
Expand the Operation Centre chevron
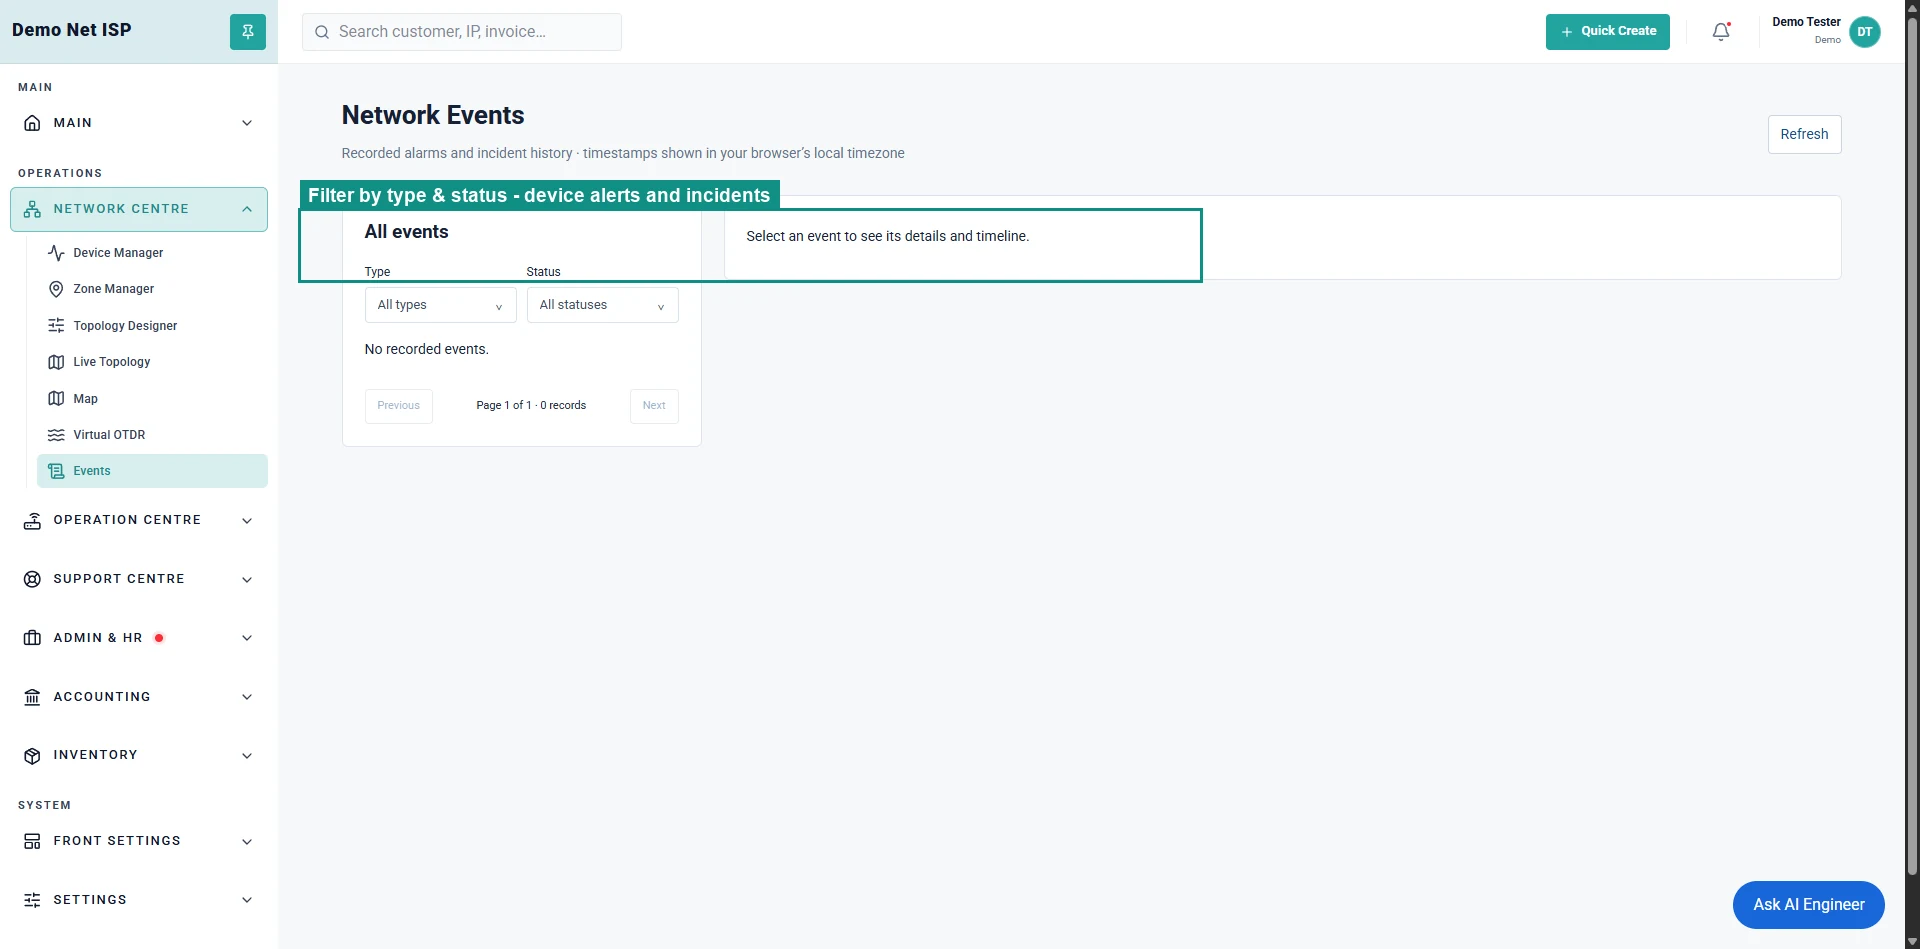[247, 520]
